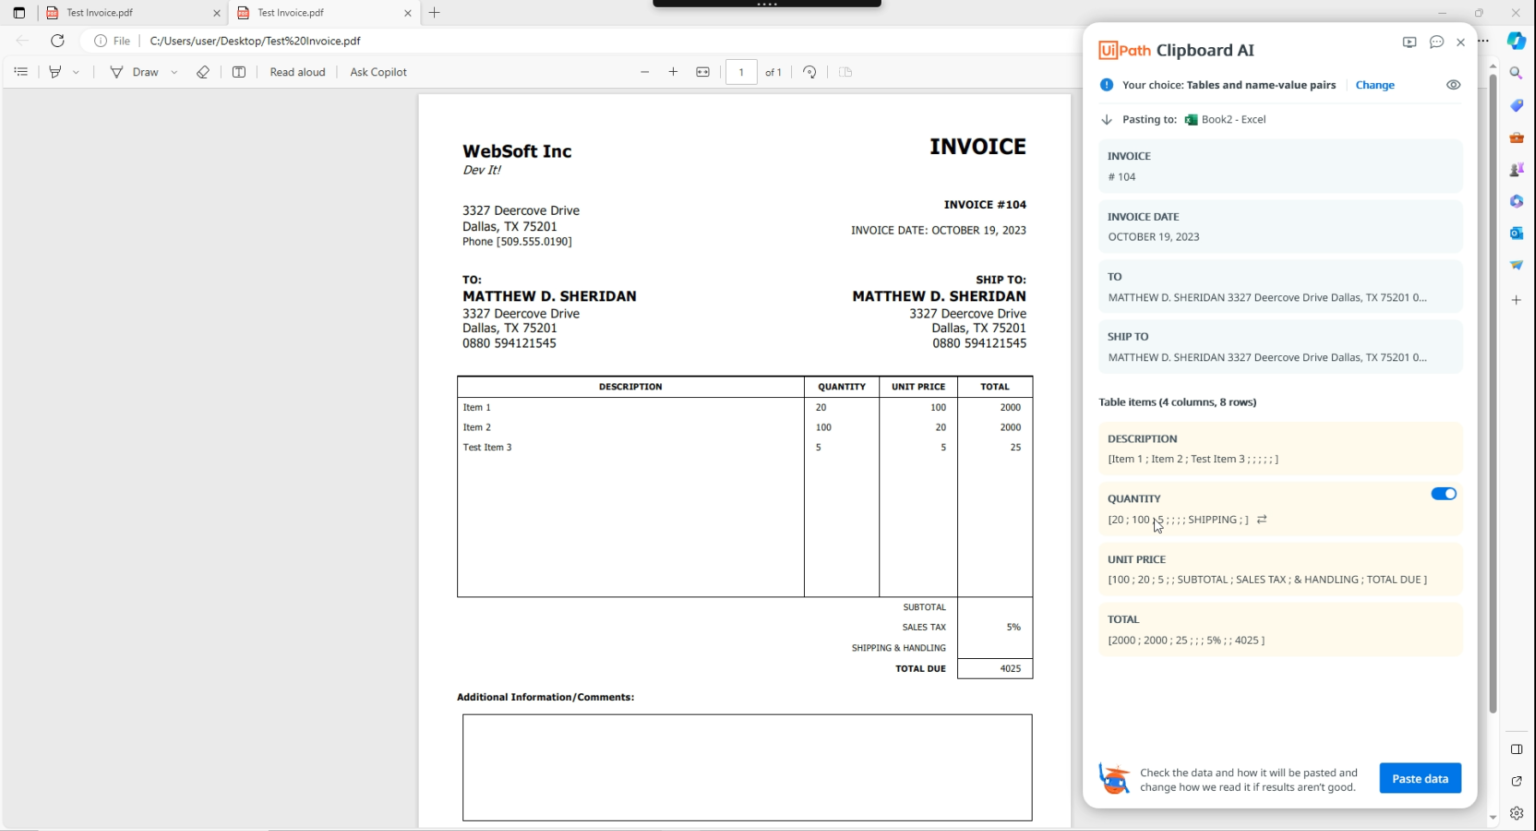
Task: Open the Draw tool options chevron
Action: pyautogui.click(x=173, y=71)
